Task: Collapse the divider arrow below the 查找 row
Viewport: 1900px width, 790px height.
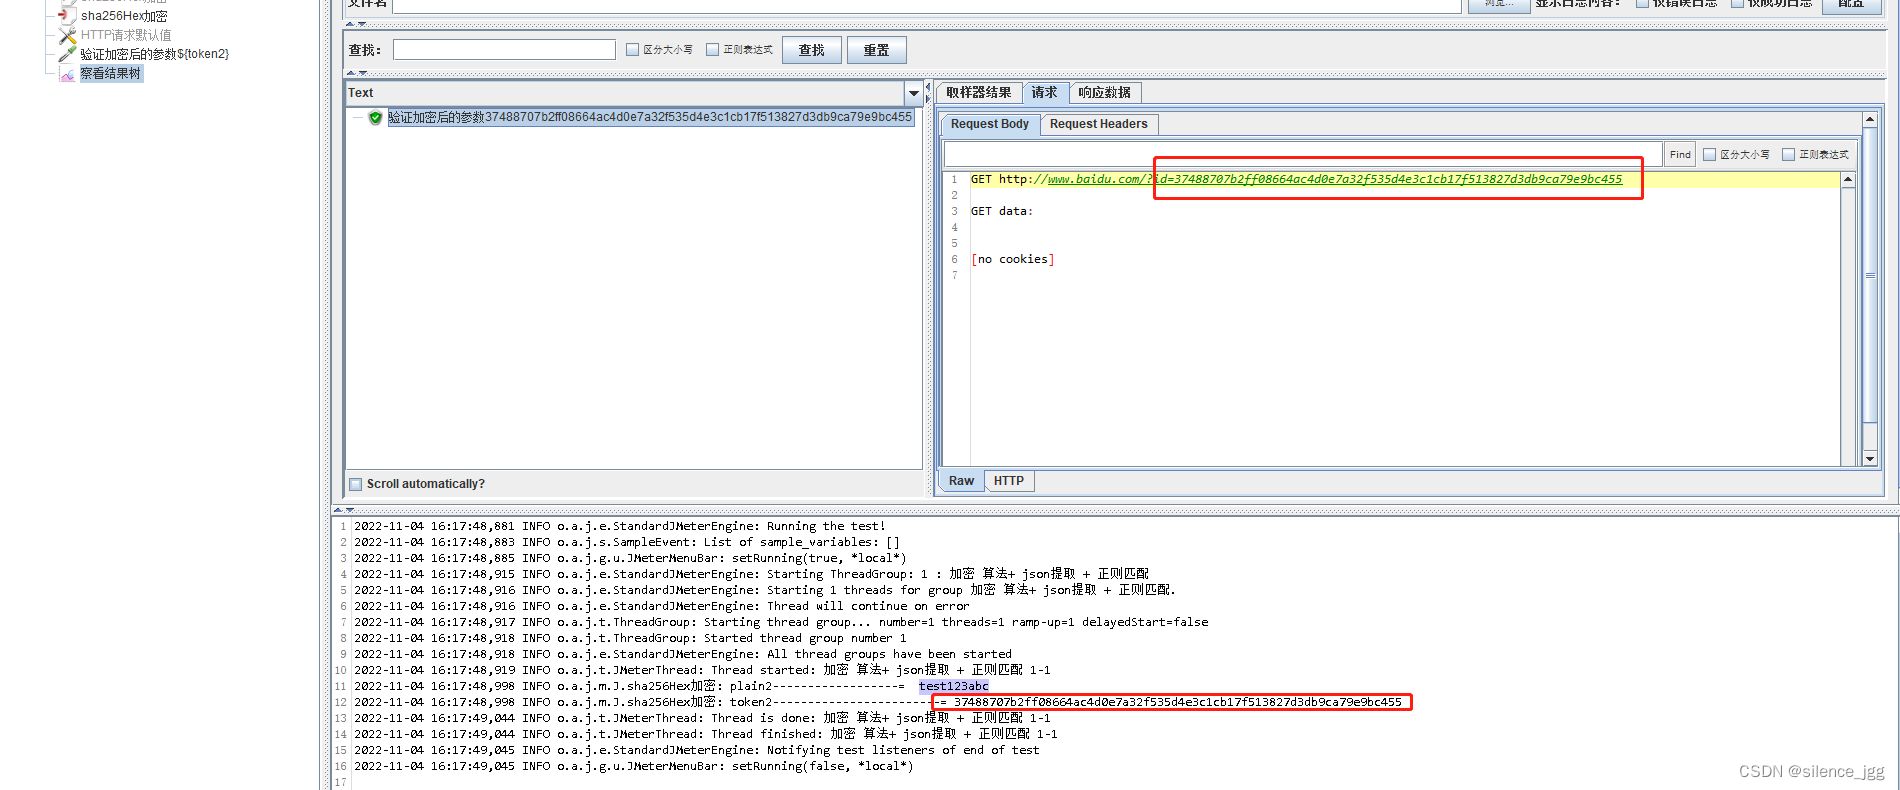Action: click(351, 73)
